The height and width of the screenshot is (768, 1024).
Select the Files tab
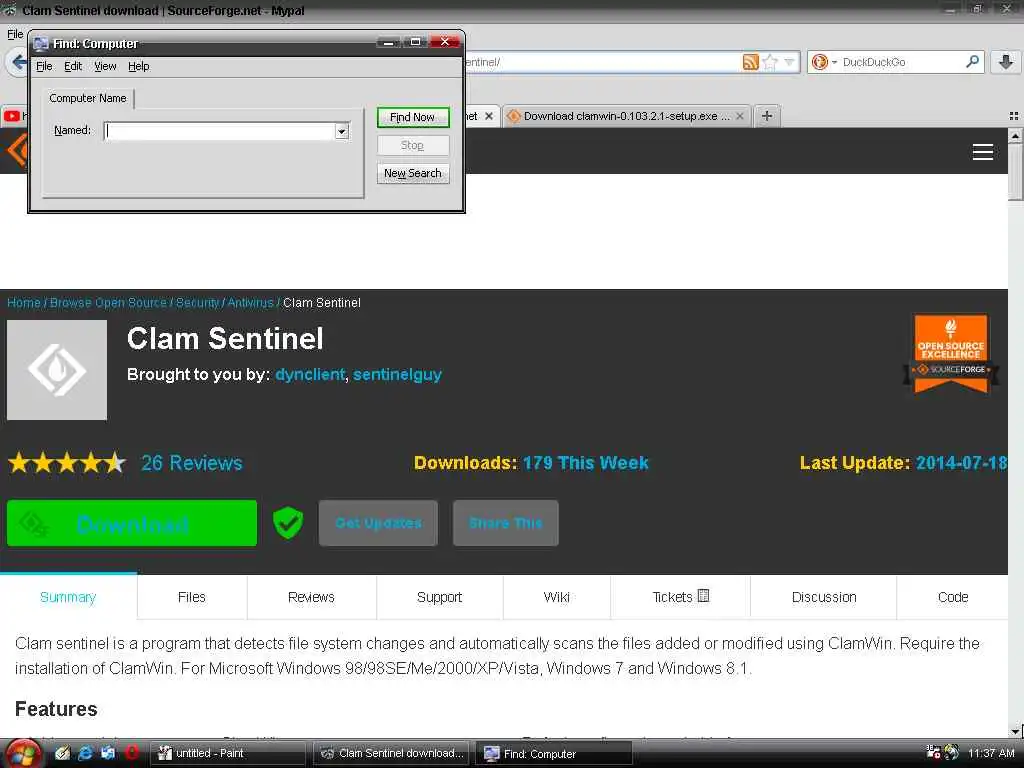(x=192, y=597)
